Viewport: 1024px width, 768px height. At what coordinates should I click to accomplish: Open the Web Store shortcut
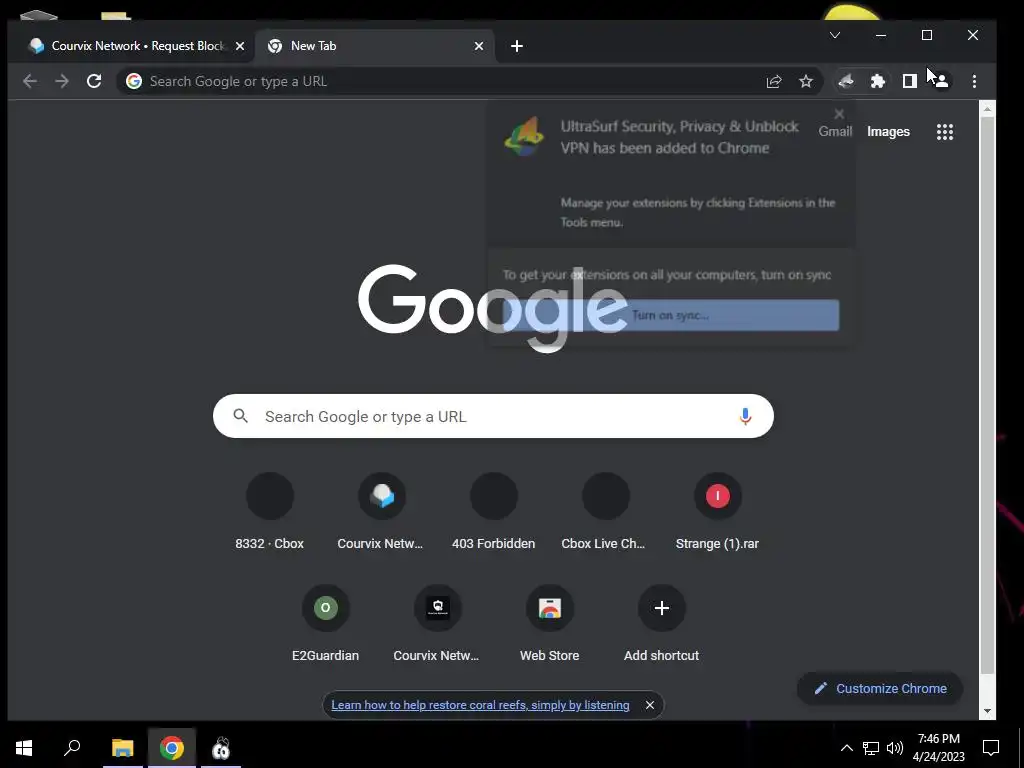tap(549, 623)
